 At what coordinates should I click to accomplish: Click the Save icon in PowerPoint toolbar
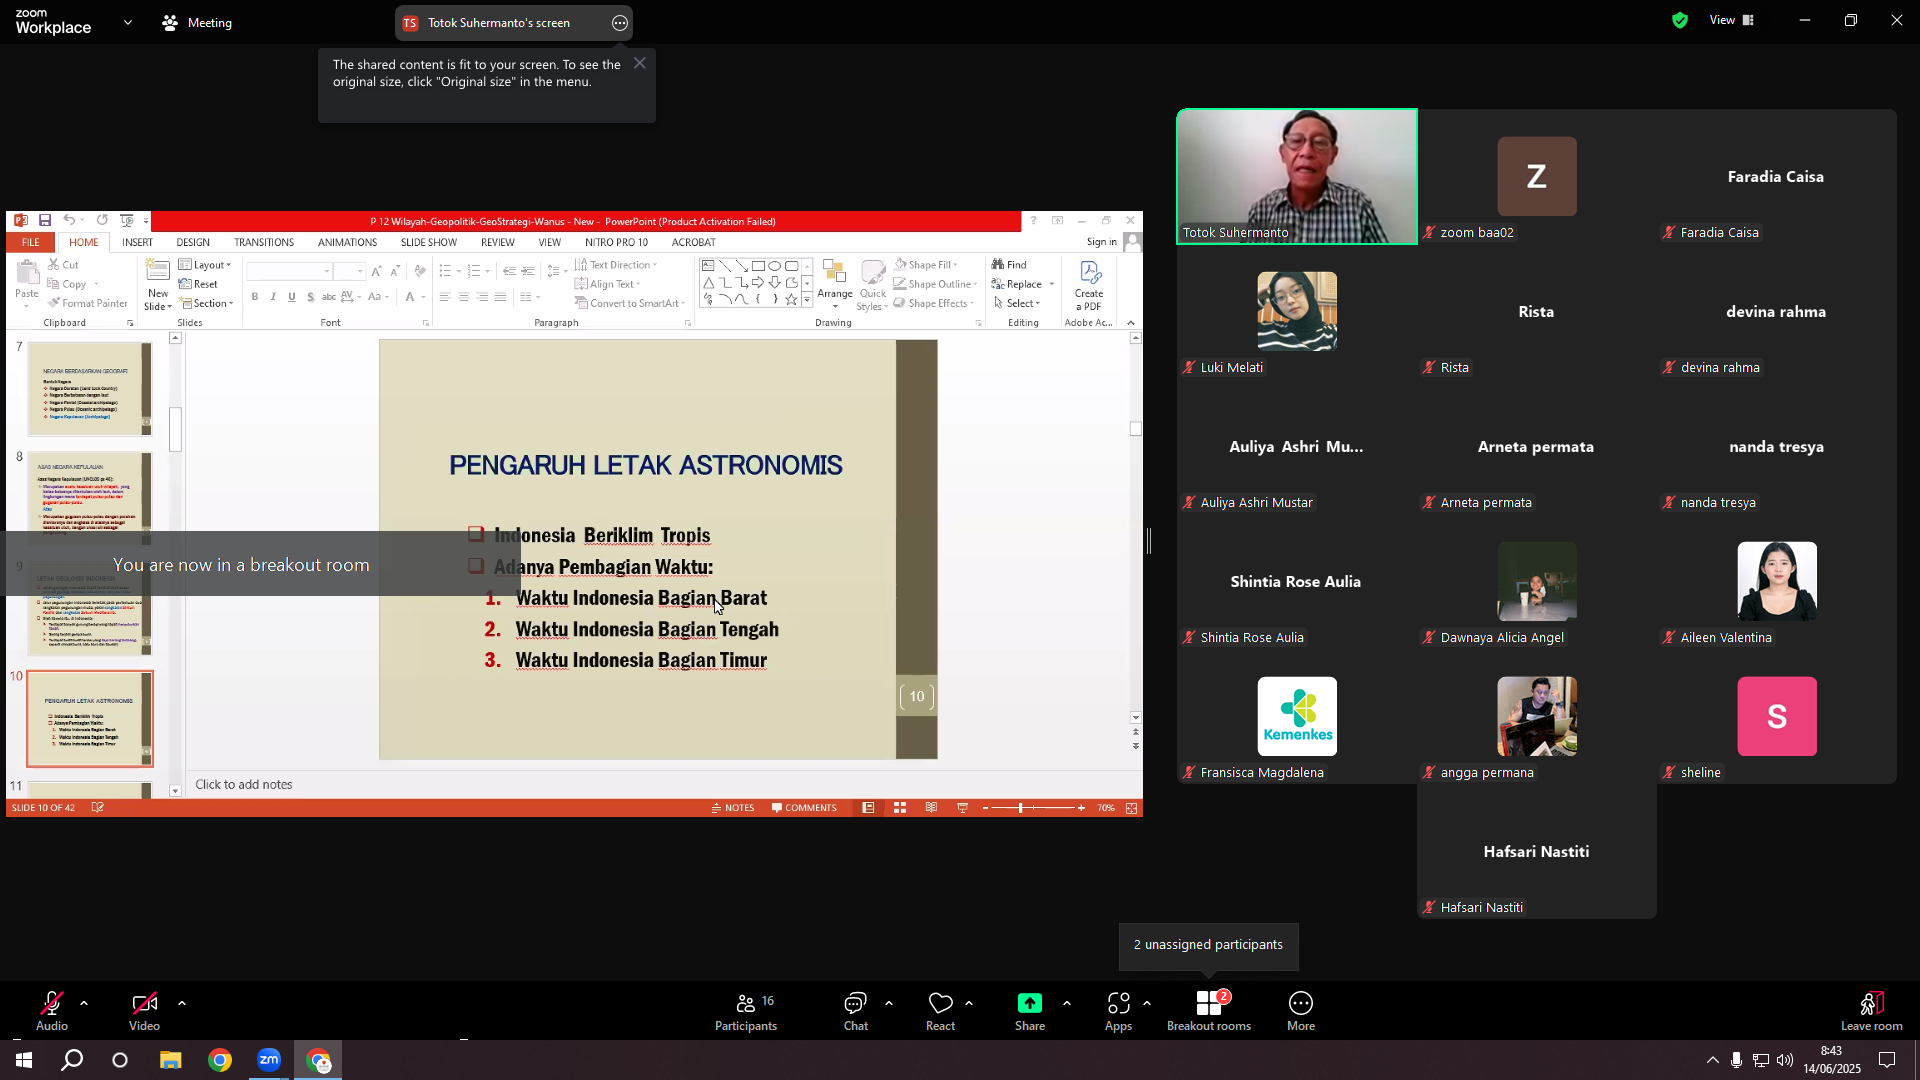[x=45, y=220]
